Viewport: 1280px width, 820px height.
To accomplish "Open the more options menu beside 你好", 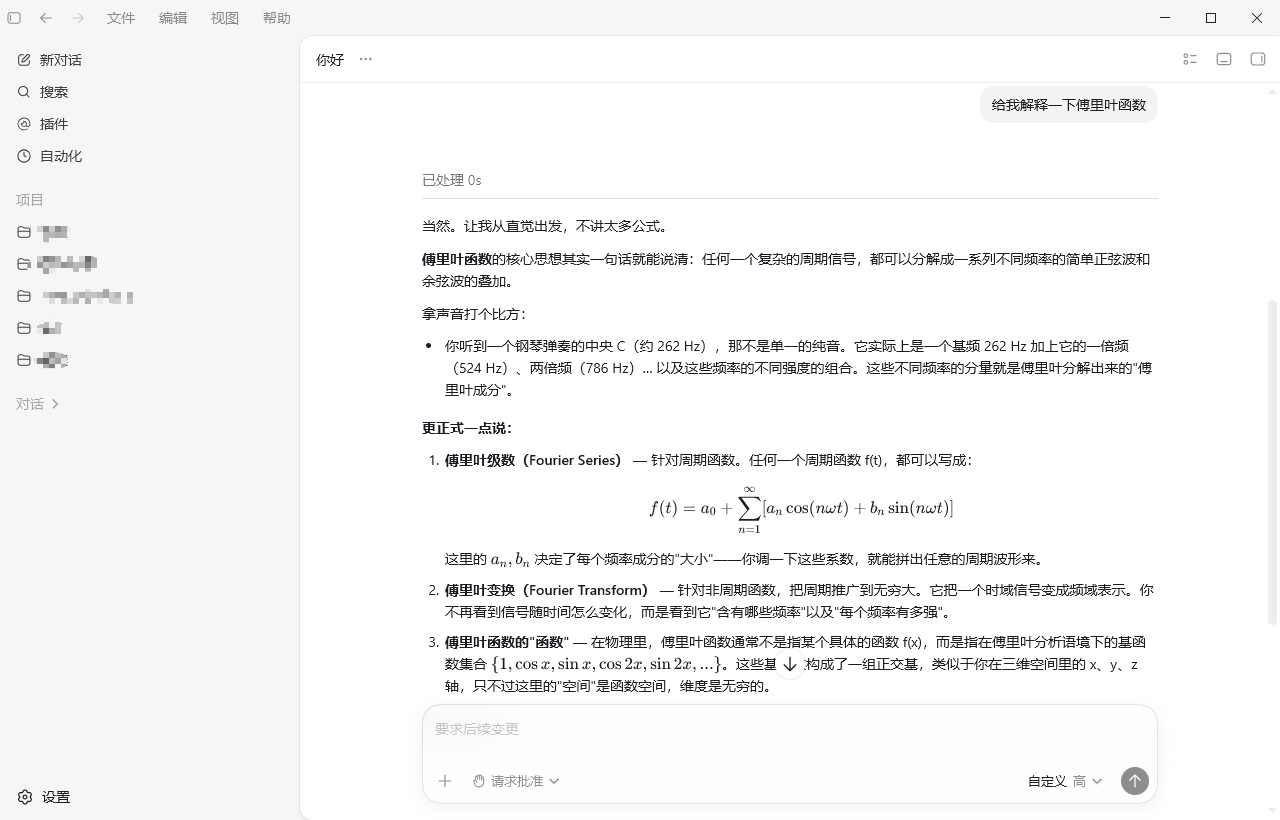I will (x=366, y=59).
